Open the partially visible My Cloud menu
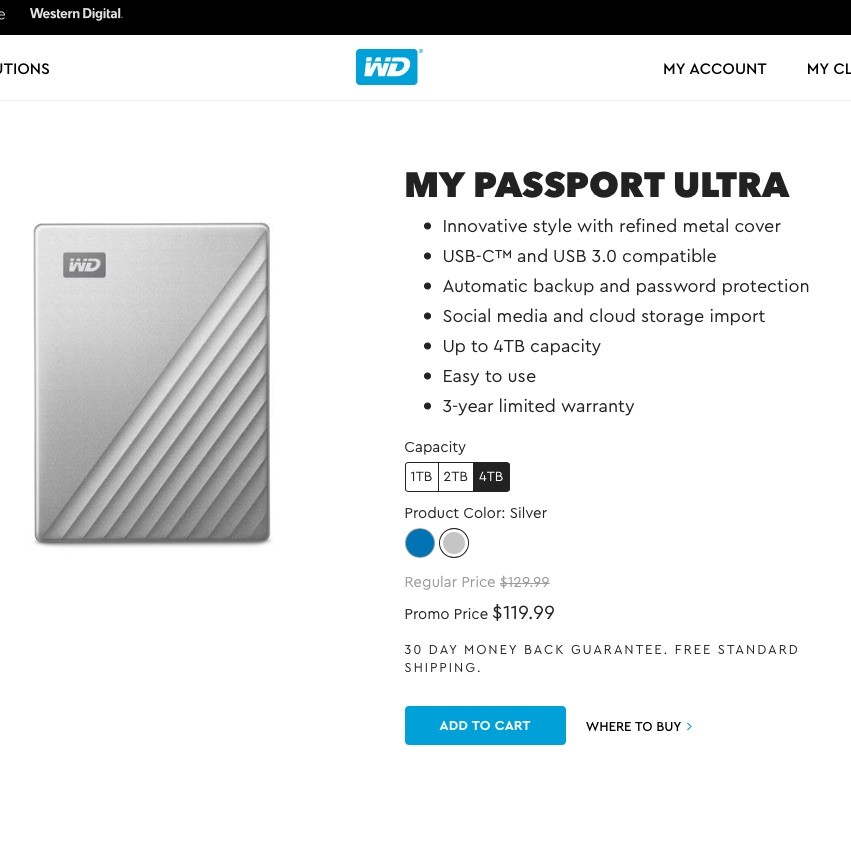Screen dimensions: 851x863 [x=828, y=69]
